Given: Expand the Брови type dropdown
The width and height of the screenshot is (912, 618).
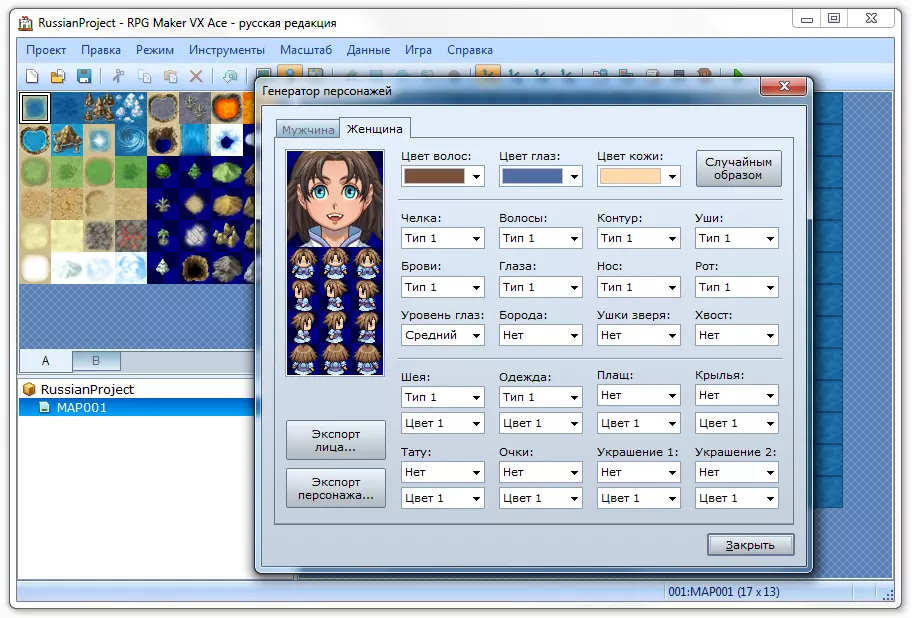Looking at the screenshot, I should pyautogui.click(x=443, y=287).
